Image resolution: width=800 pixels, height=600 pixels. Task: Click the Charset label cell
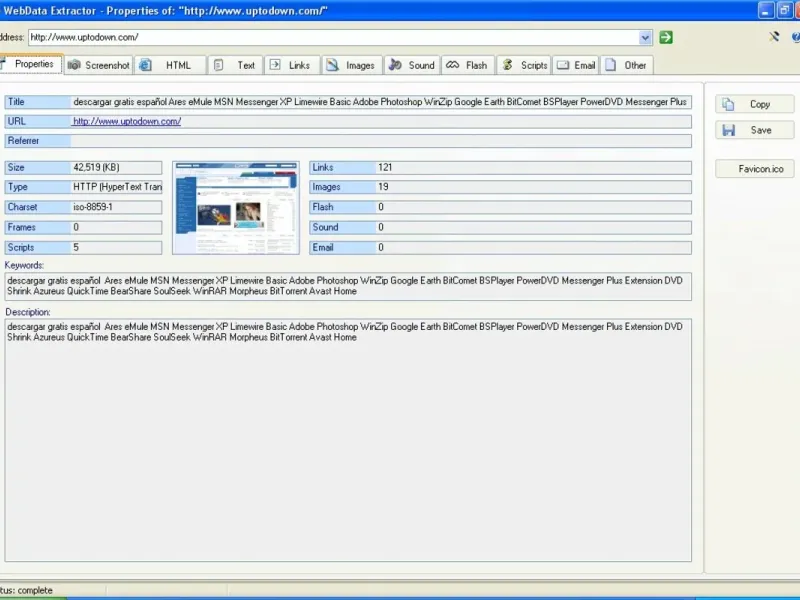tap(38, 207)
